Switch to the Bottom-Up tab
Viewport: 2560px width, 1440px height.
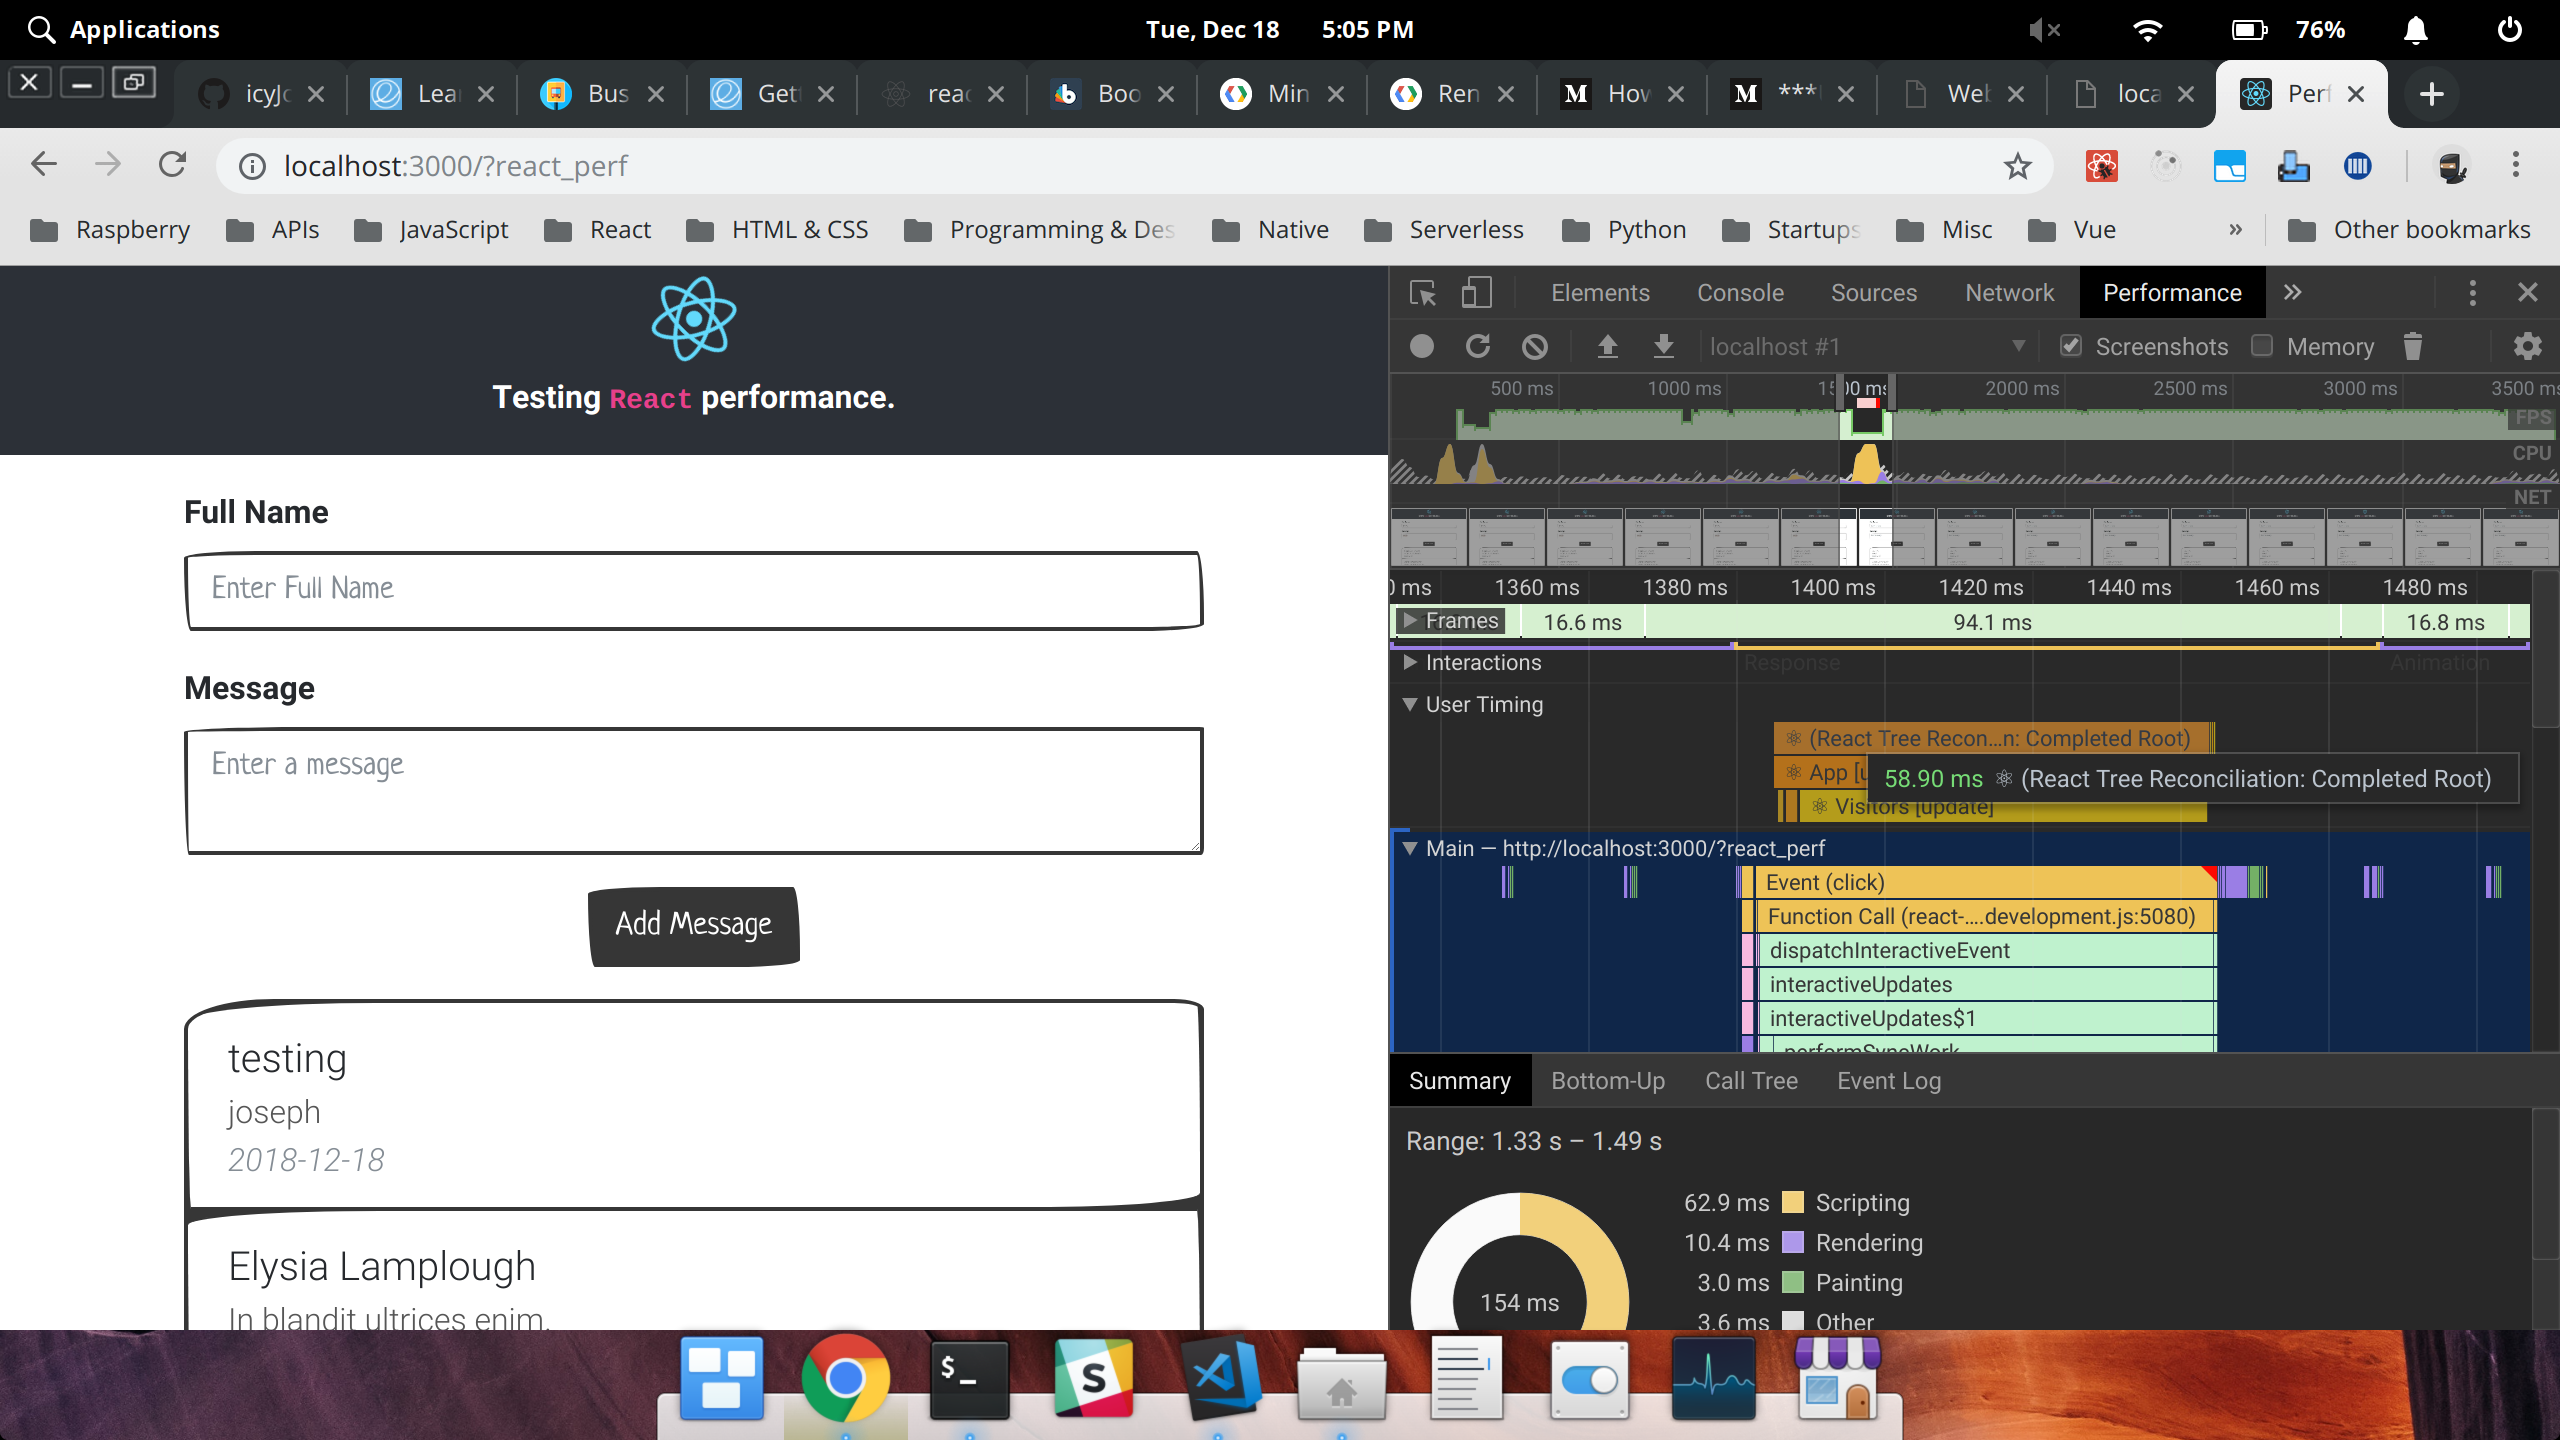1605,1080
